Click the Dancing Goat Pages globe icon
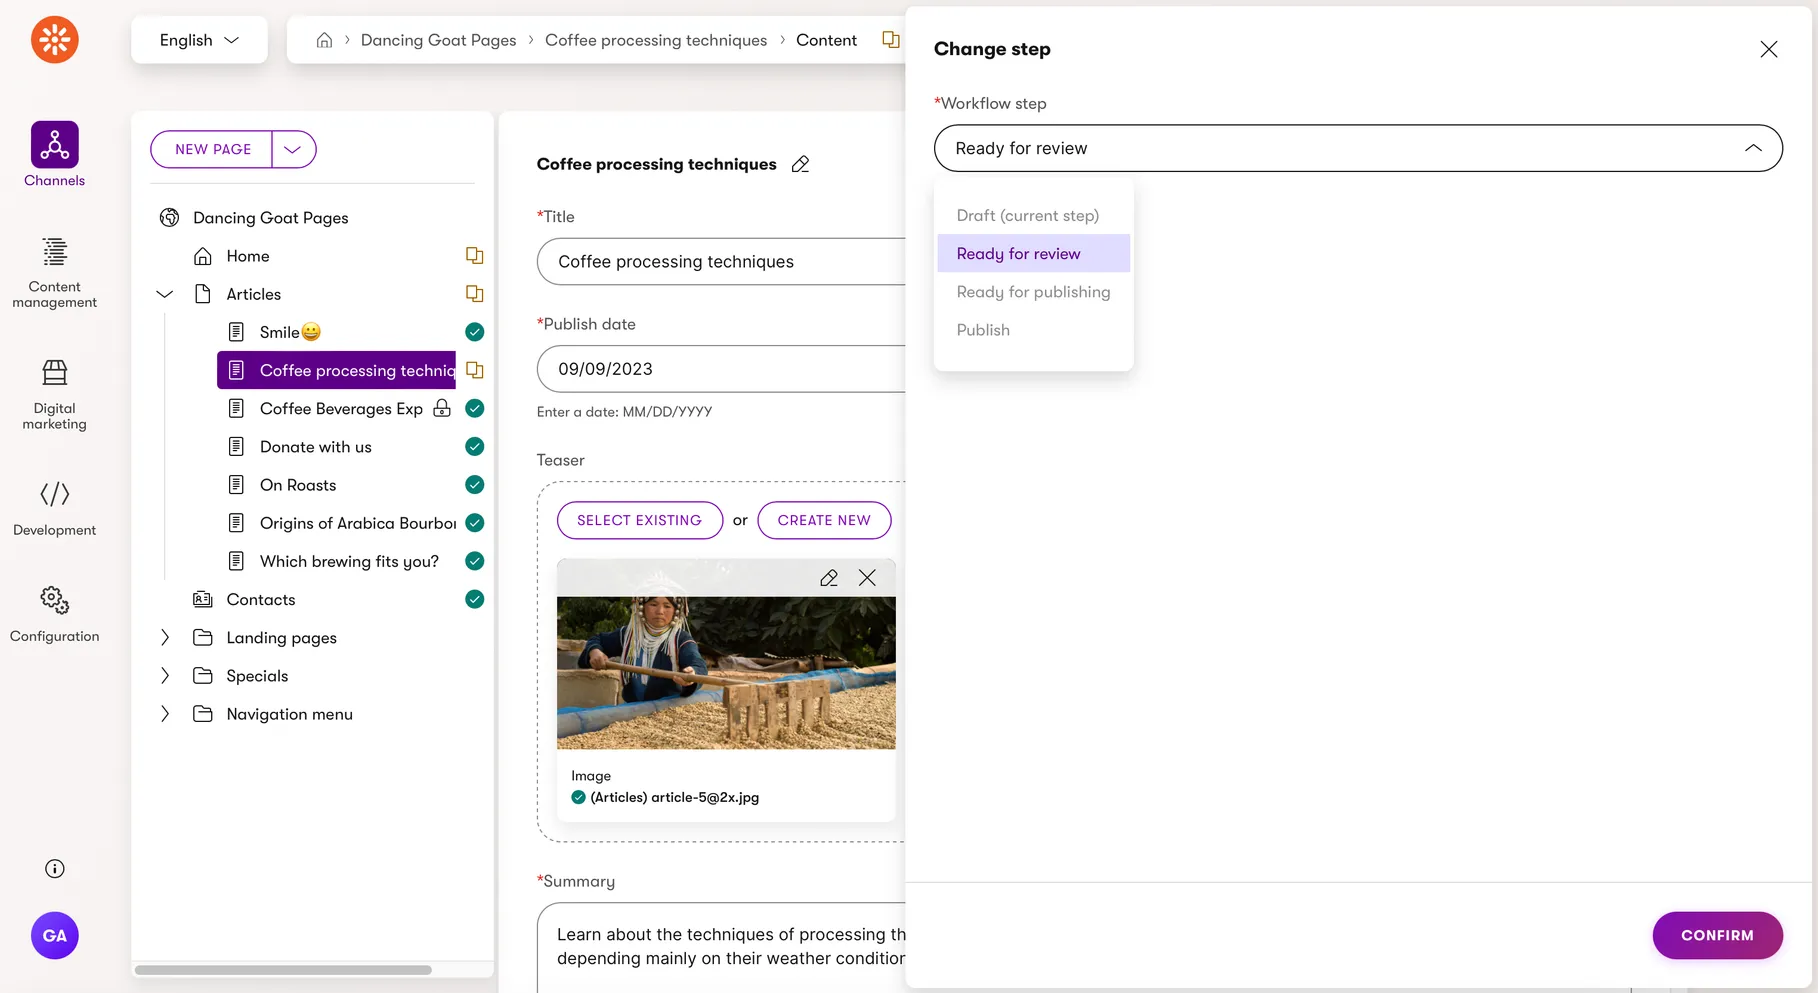 pyautogui.click(x=170, y=218)
